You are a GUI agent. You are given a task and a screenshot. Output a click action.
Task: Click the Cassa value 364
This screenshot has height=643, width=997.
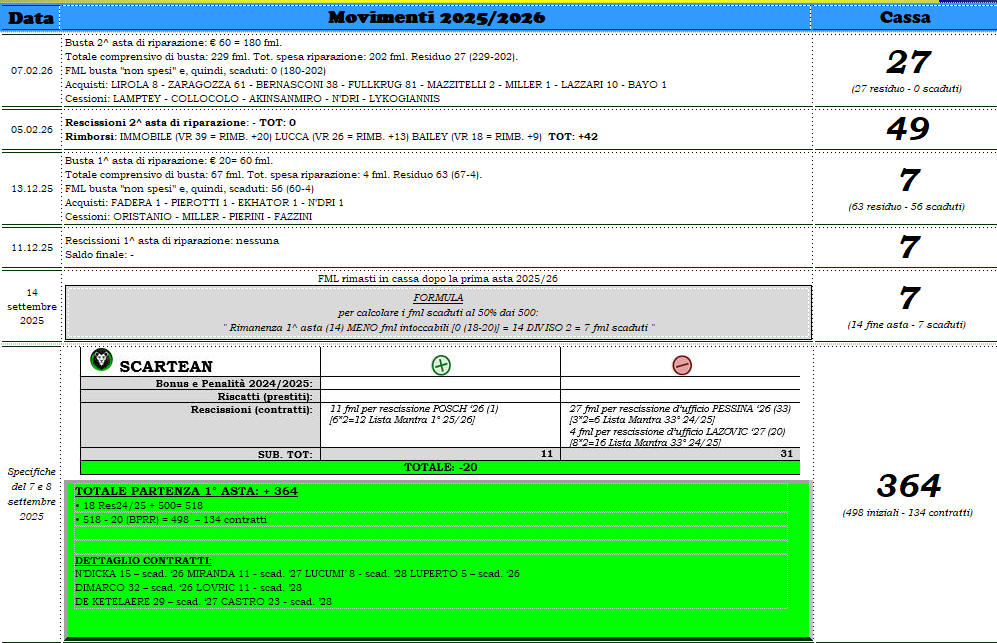click(x=908, y=486)
